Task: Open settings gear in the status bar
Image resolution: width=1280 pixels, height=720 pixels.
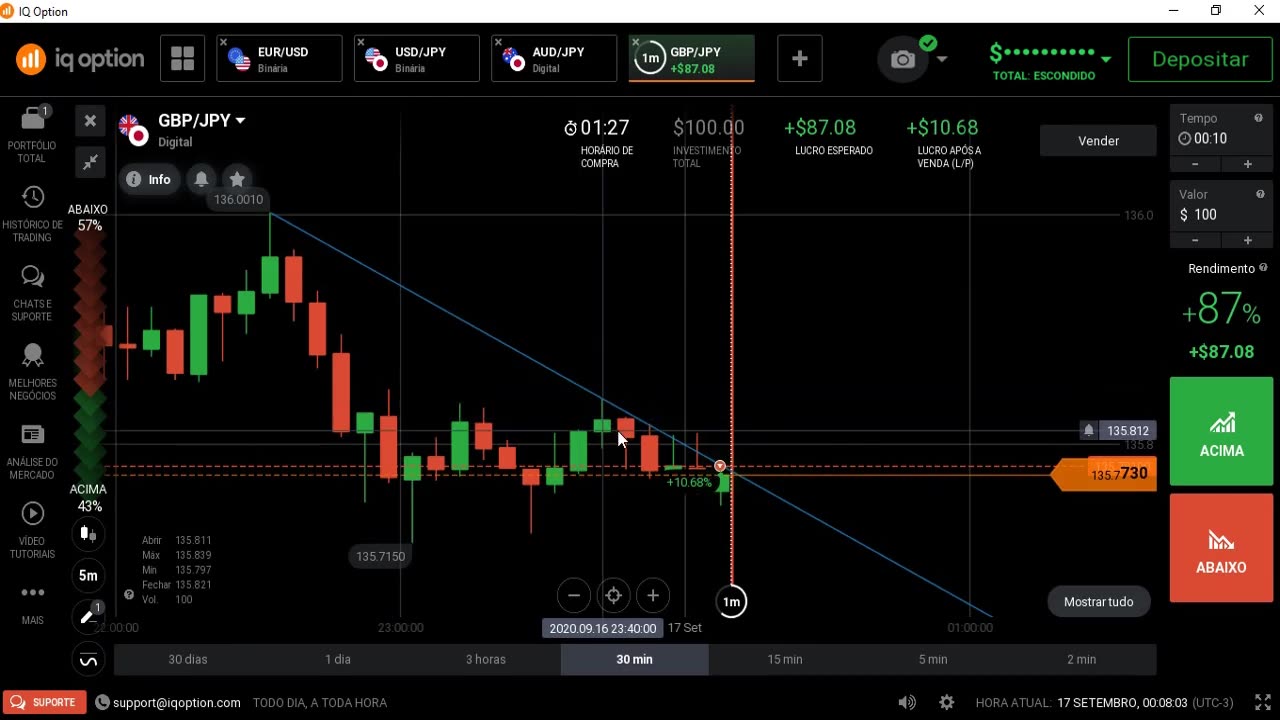Action: click(947, 703)
